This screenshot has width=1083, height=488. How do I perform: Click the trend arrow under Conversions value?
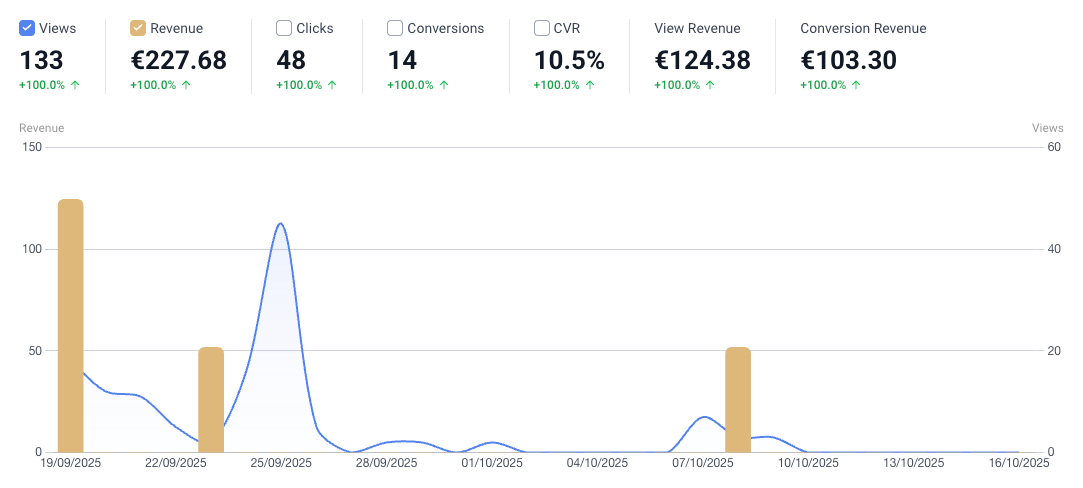(x=443, y=85)
